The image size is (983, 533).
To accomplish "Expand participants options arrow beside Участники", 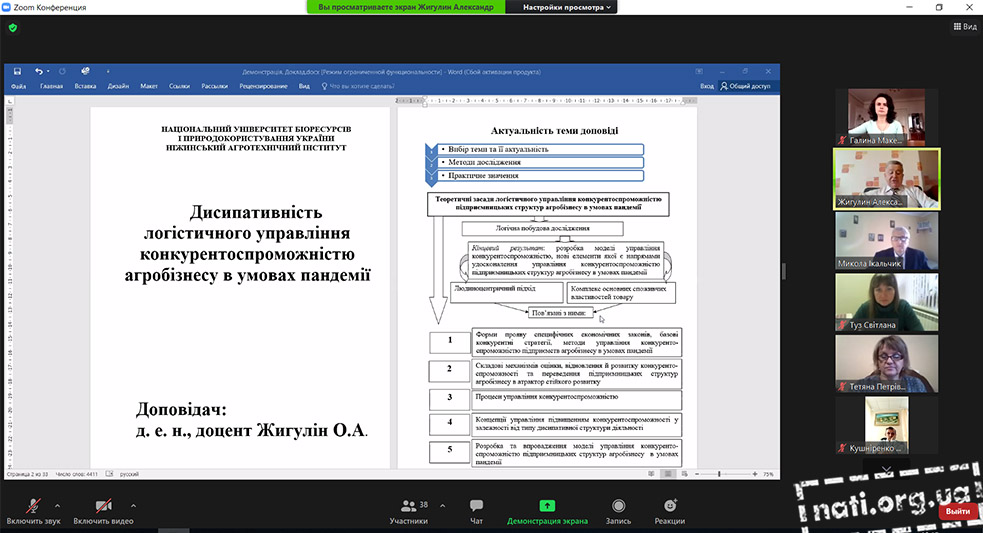I will [x=443, y=505].
